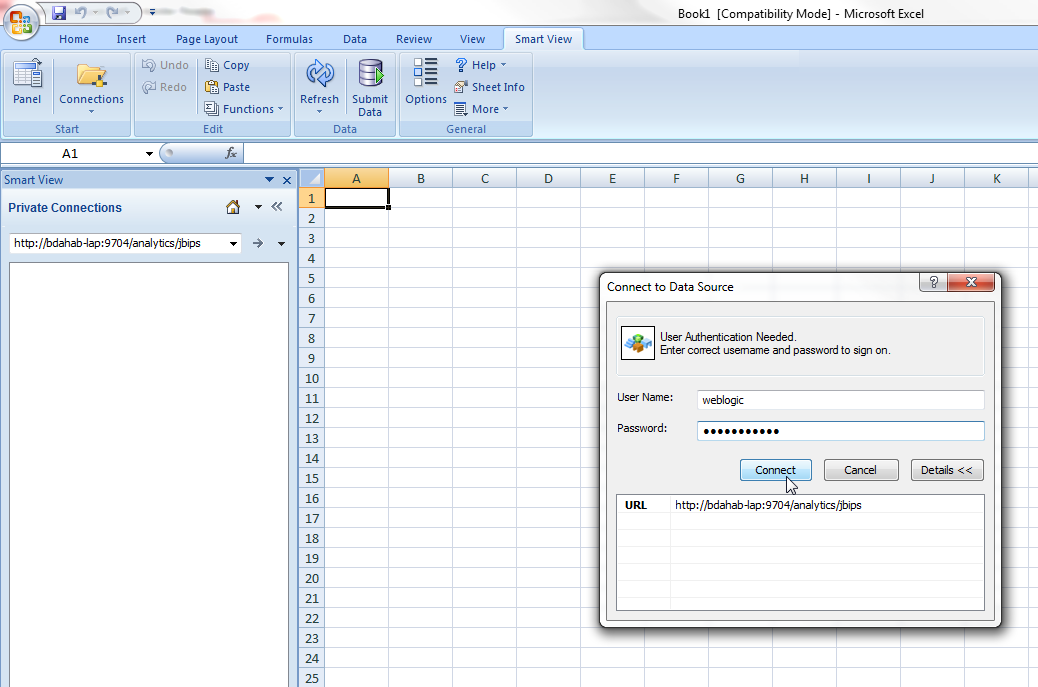This screenshot has height=687, width=1038.
Task: Select column A header
Action: 356,179
